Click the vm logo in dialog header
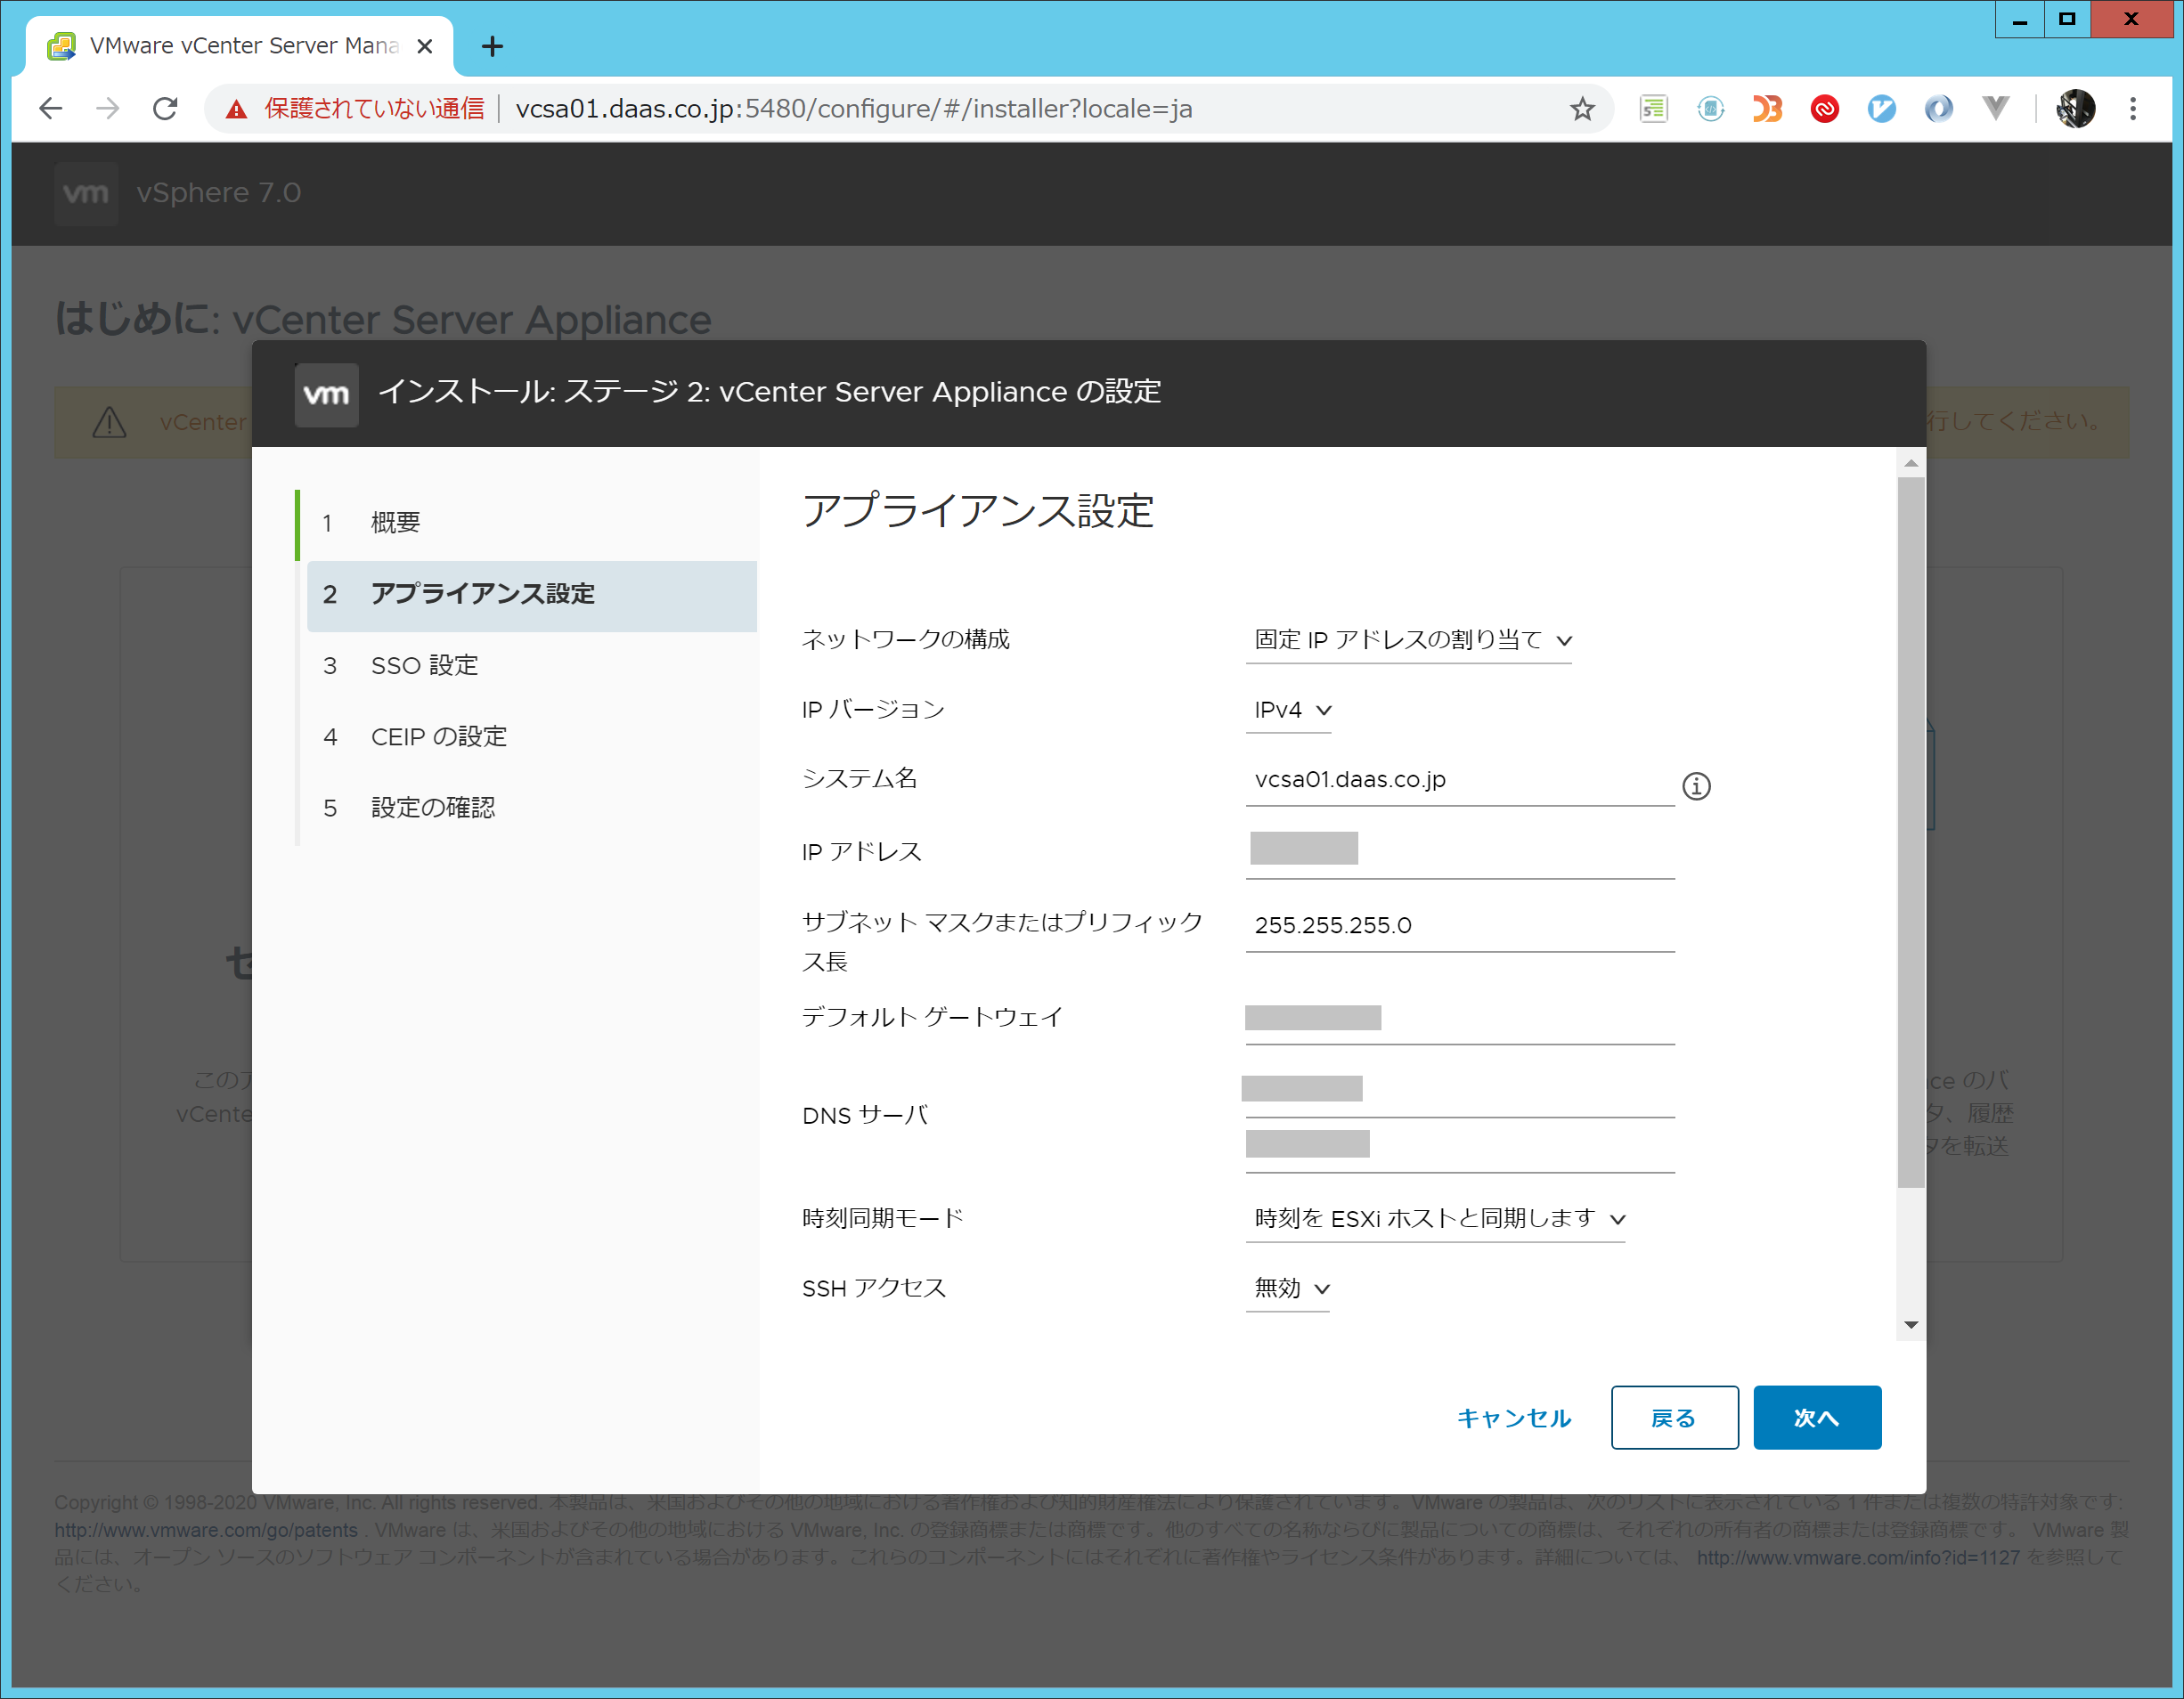 326,394
